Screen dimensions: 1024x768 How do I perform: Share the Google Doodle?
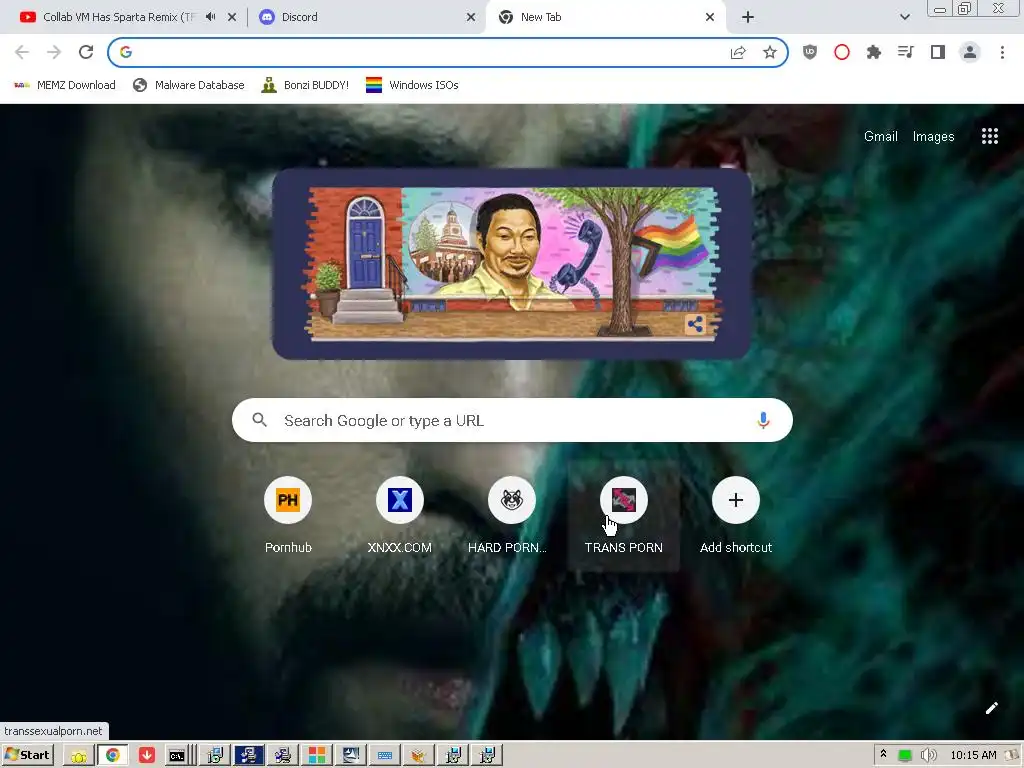point(695,324)
